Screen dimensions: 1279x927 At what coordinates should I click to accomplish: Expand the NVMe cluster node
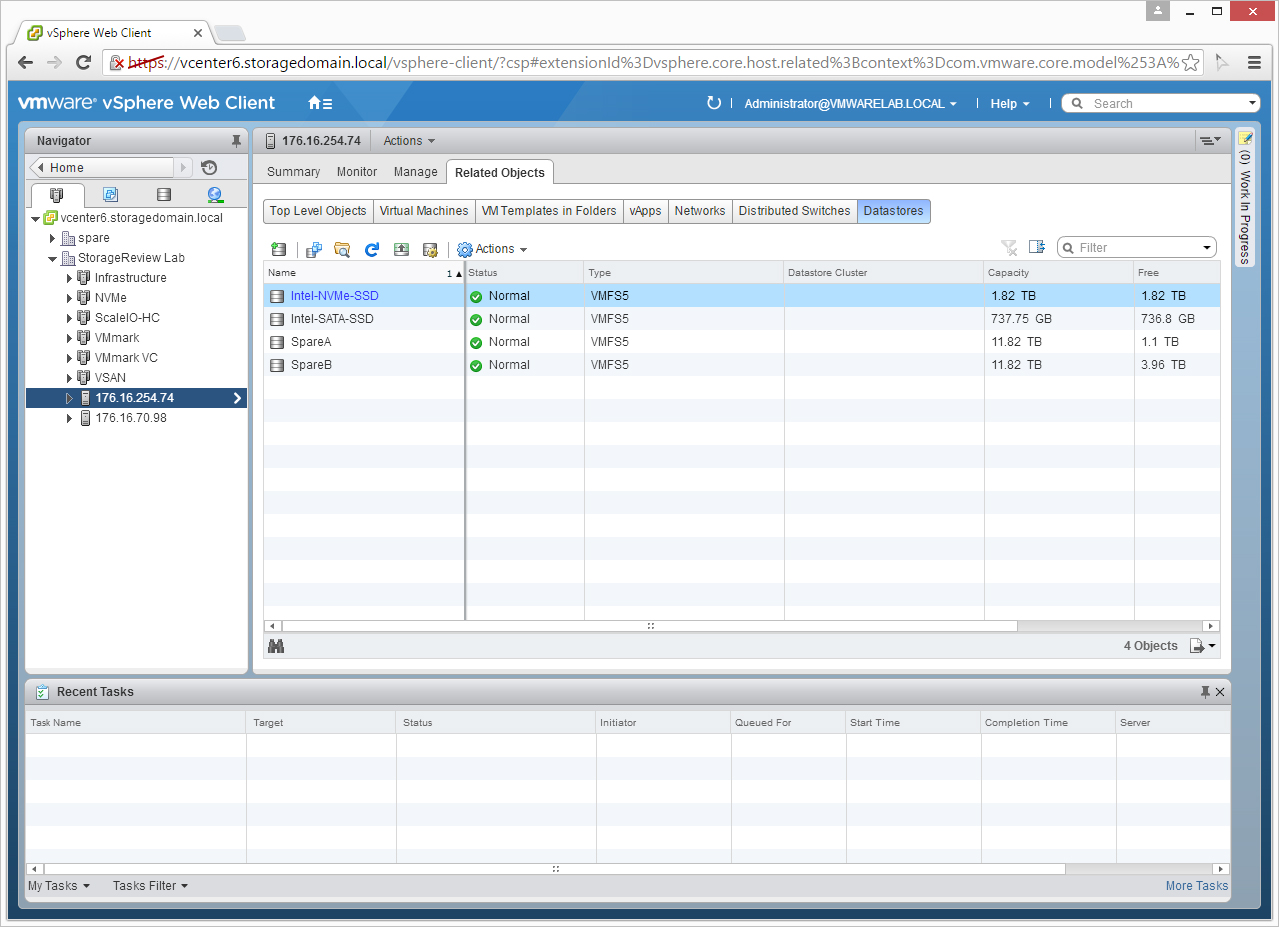click(69, 298)
